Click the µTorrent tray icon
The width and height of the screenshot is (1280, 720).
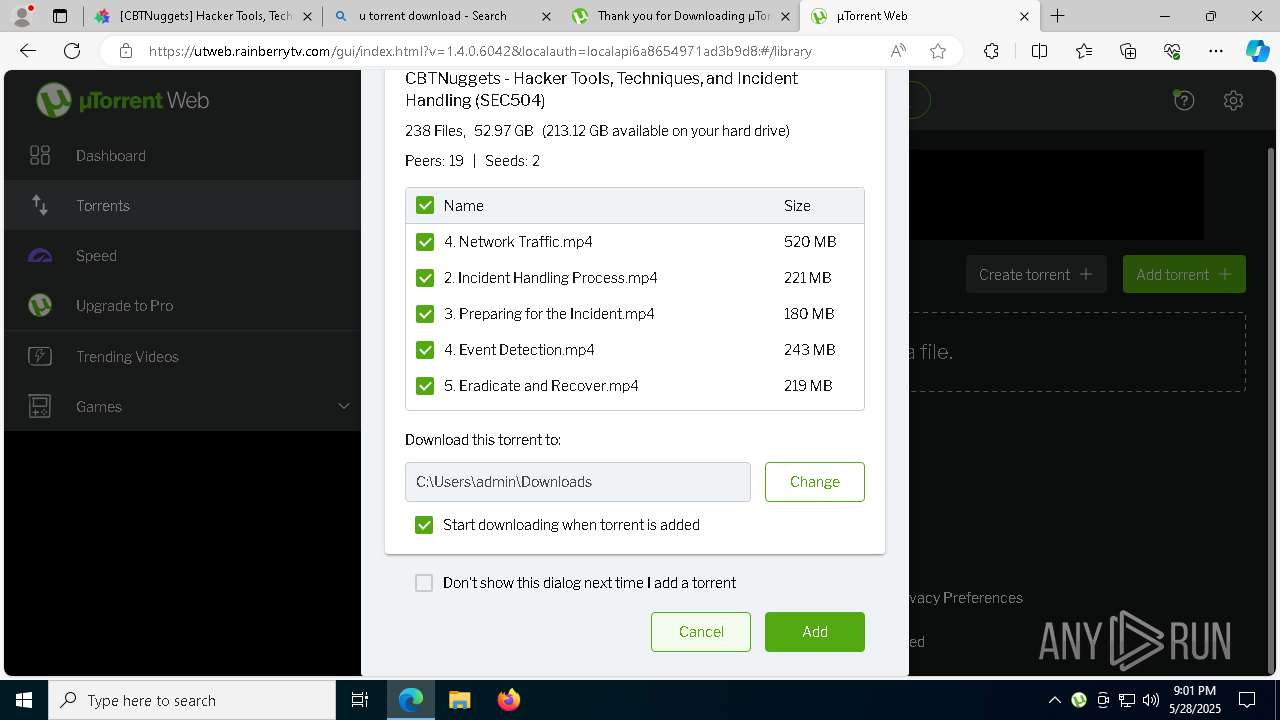click(x=1079, y=700)
